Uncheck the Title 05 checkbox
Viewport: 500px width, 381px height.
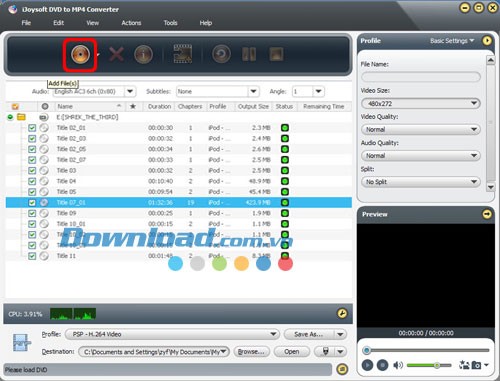pos(32,192)
